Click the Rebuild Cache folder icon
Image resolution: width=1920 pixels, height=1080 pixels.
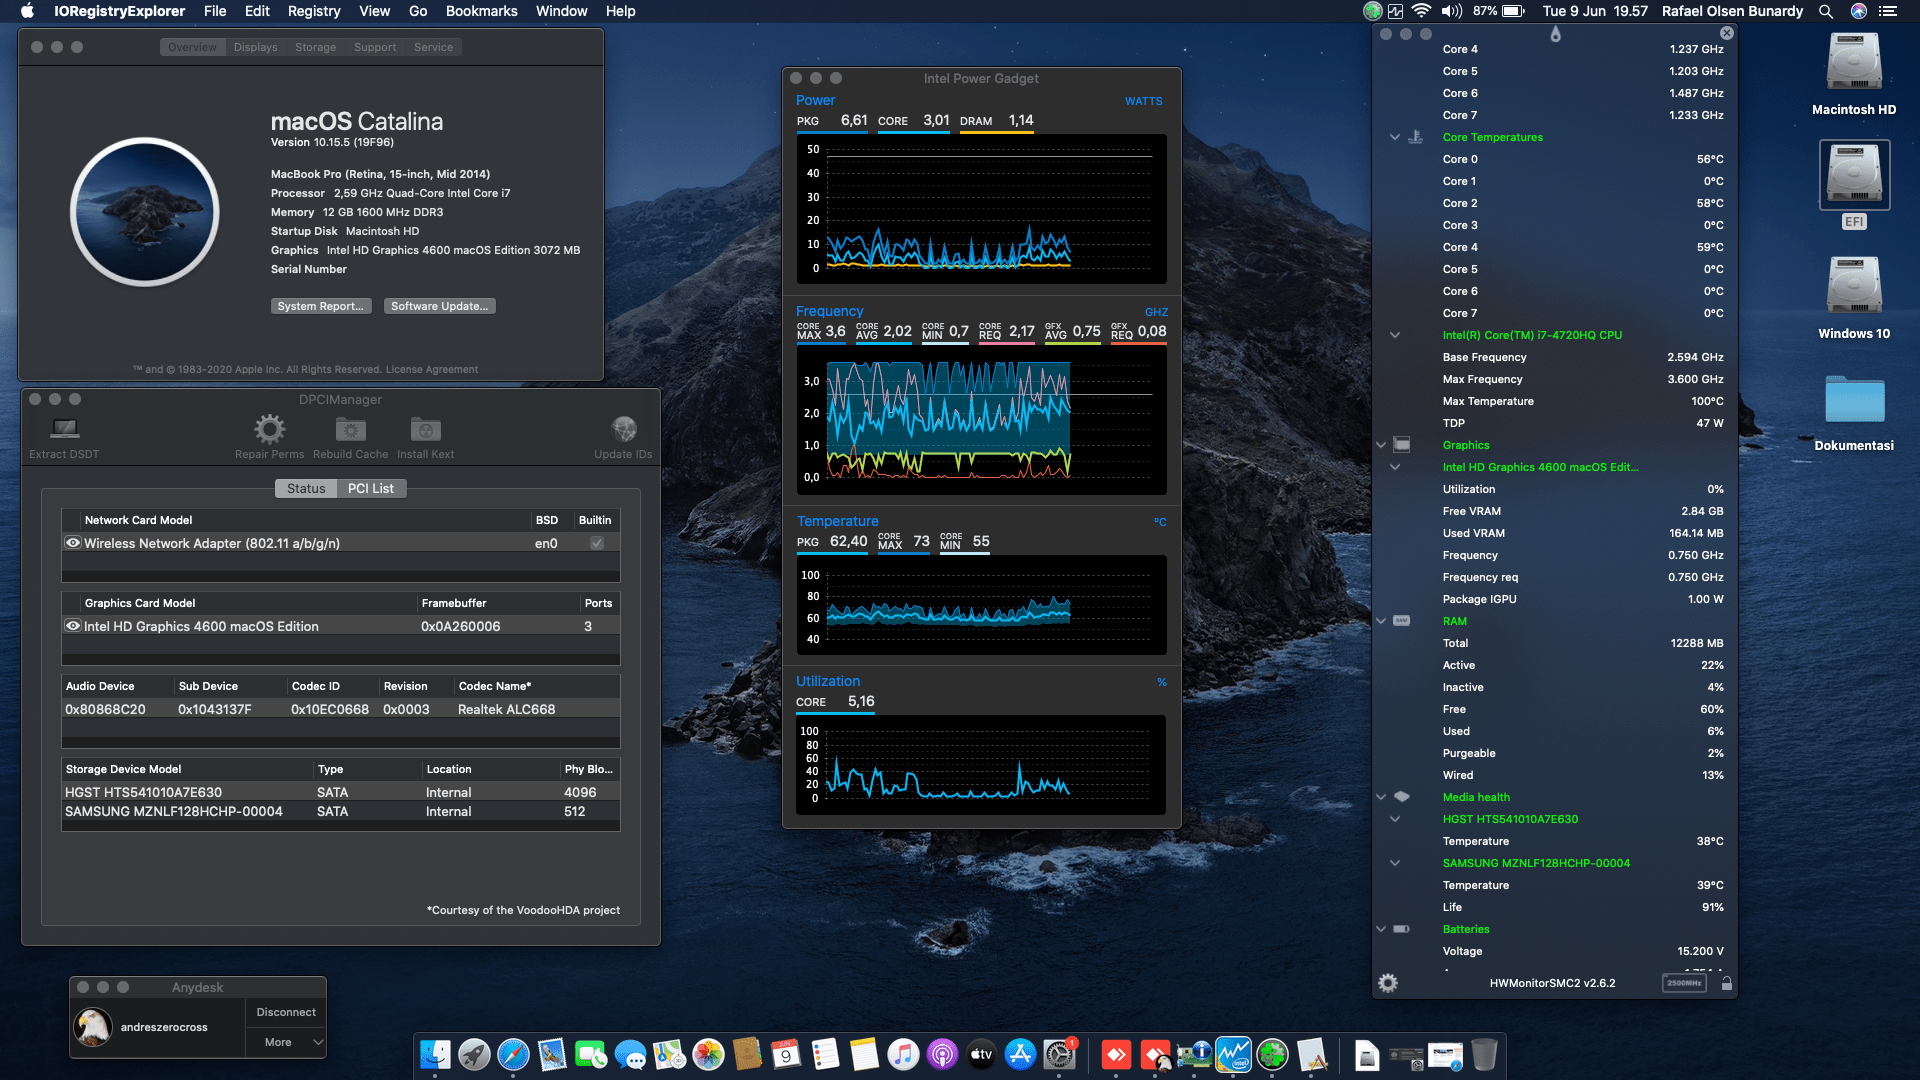point(350,428)
